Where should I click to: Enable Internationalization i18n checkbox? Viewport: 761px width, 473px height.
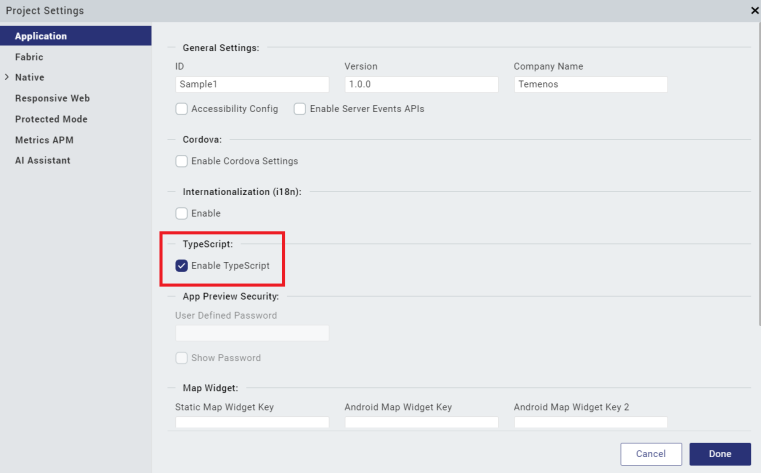click(x=182, y=213)
